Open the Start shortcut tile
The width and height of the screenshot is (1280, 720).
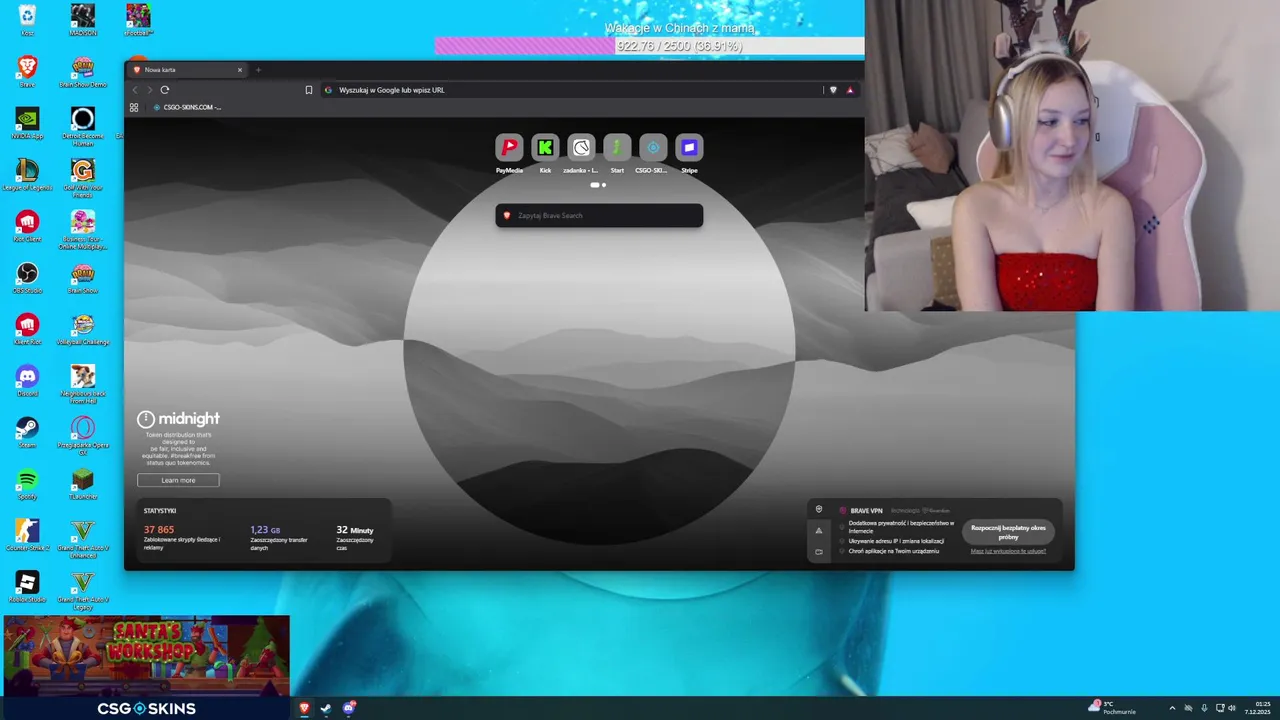(x=617, y=148)
